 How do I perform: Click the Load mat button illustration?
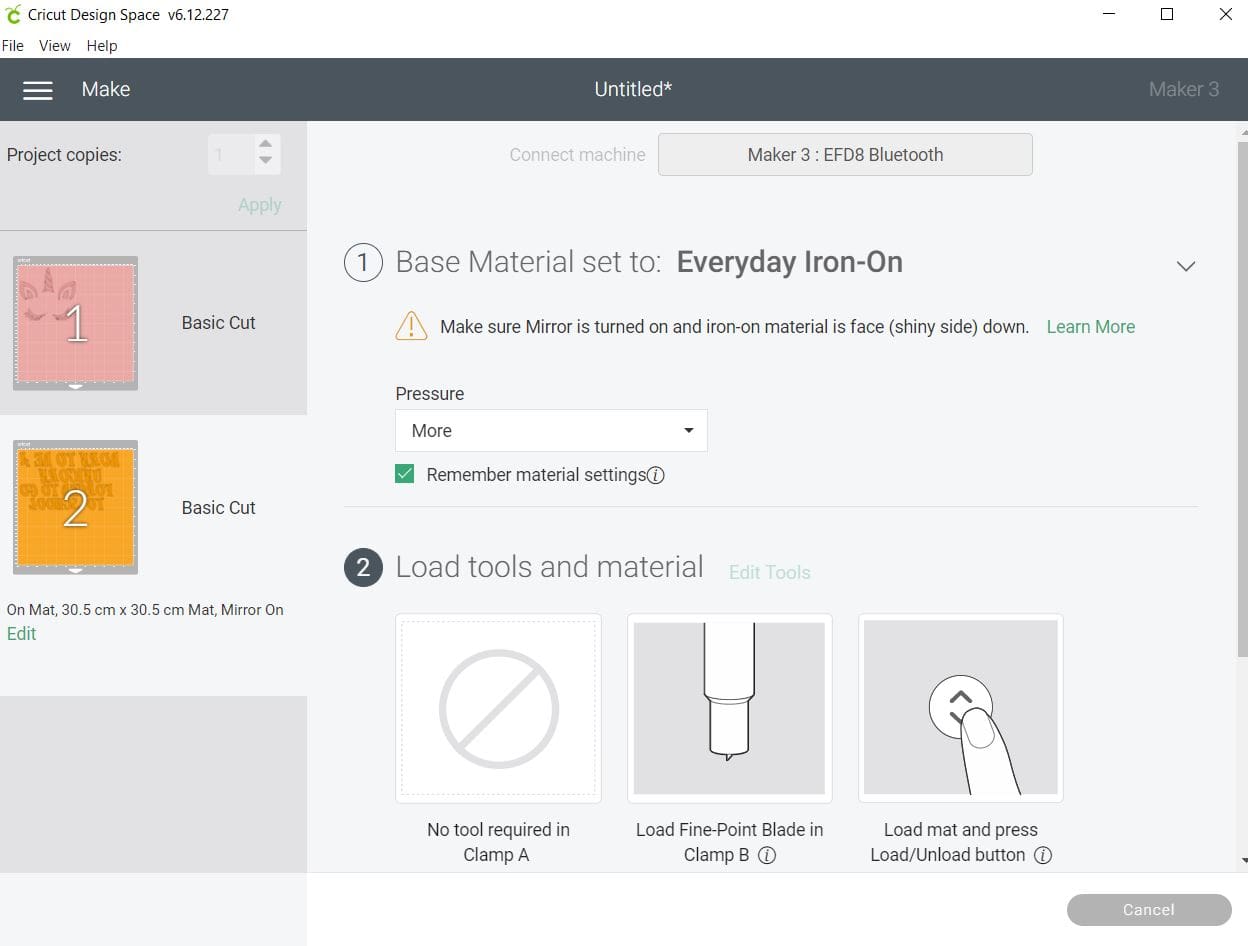pyautogui.click(x=961, y=708)
